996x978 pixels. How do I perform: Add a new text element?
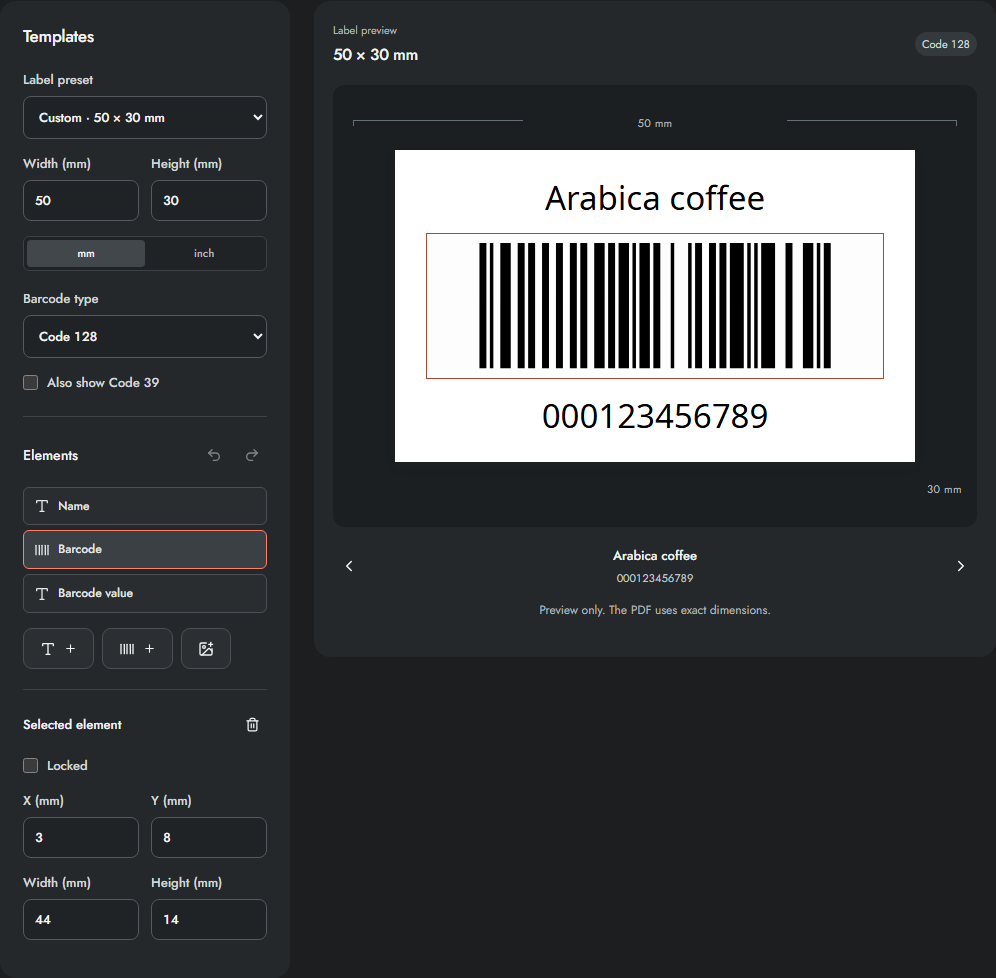pyautogui.click(x=58, y=648)
